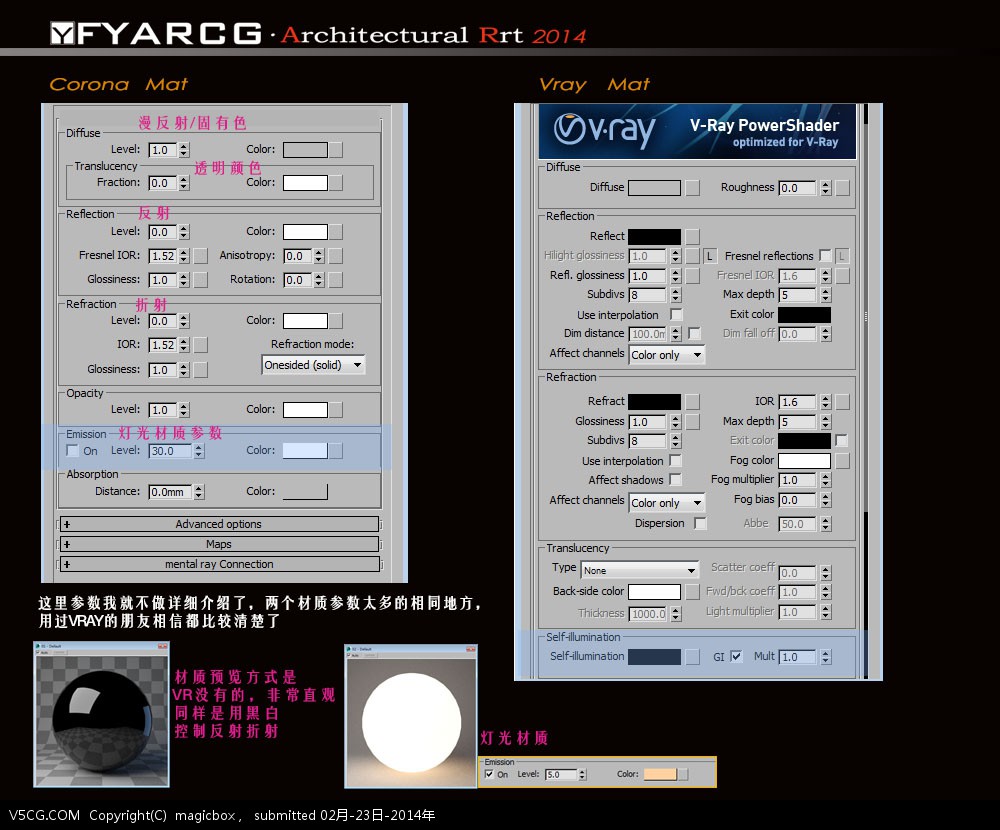
Task: Click map button beside Corona Fresnel IOR
Action: (x=201, y=256)
